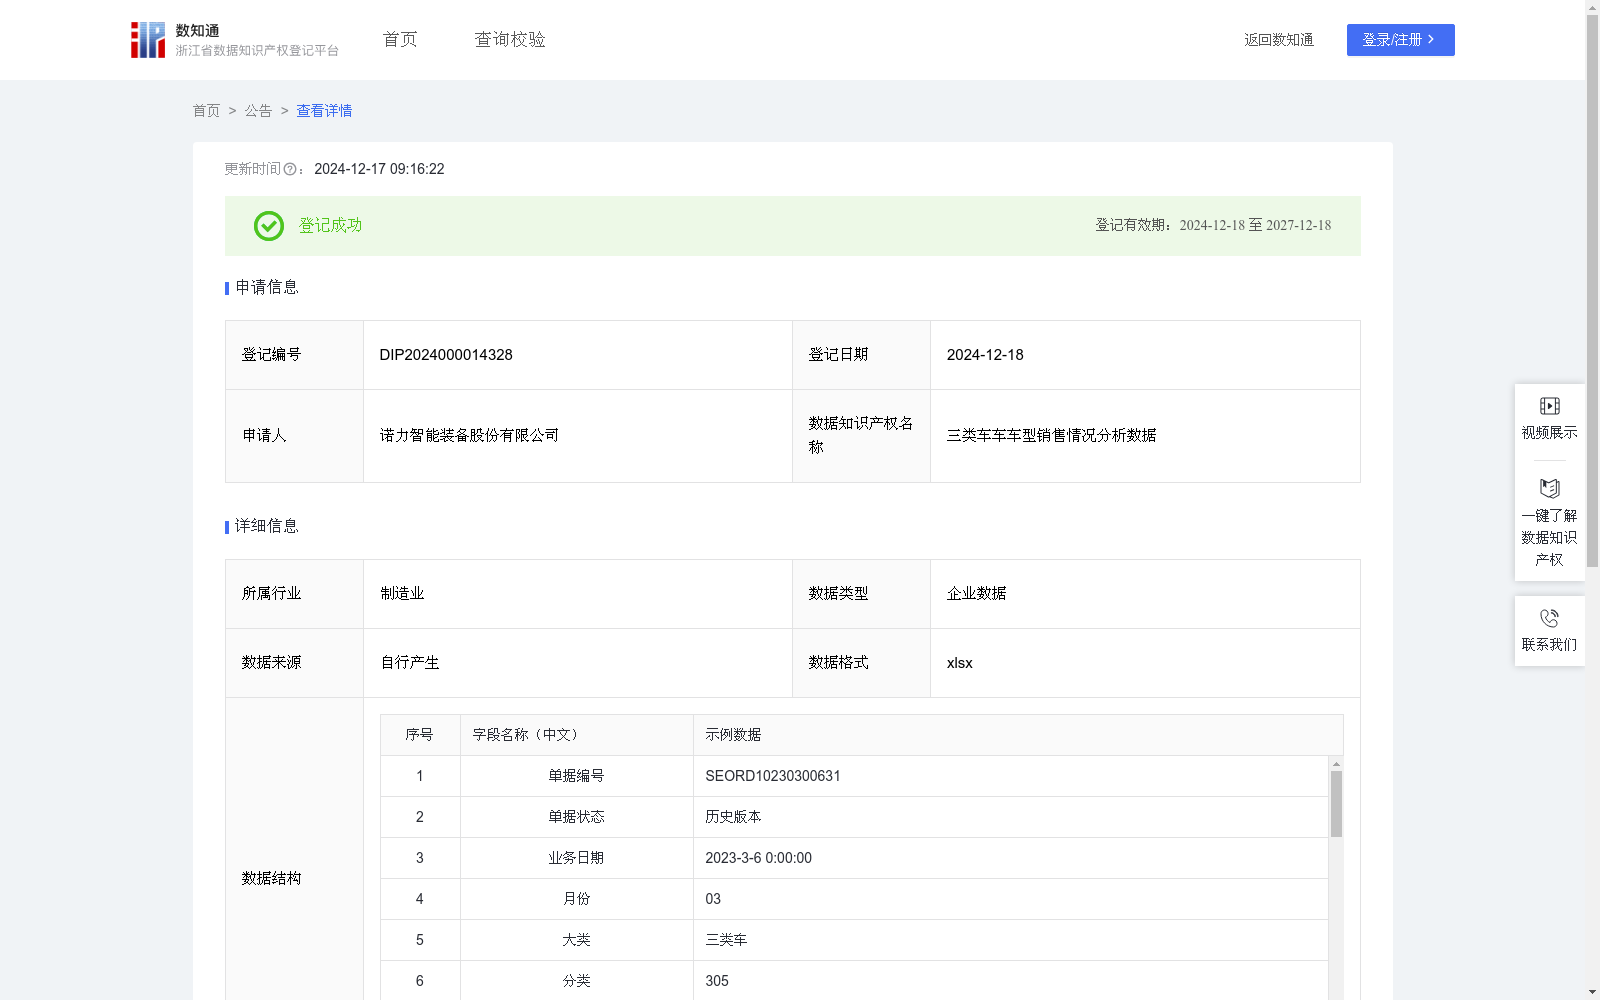
Task: Click the 单据状态 field cell
Action: coord(576,817)
